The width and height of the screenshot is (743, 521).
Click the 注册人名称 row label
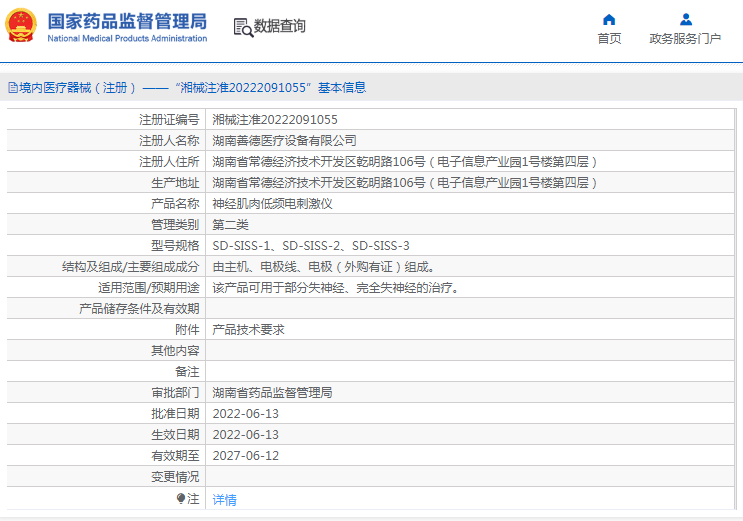(169, 141)
